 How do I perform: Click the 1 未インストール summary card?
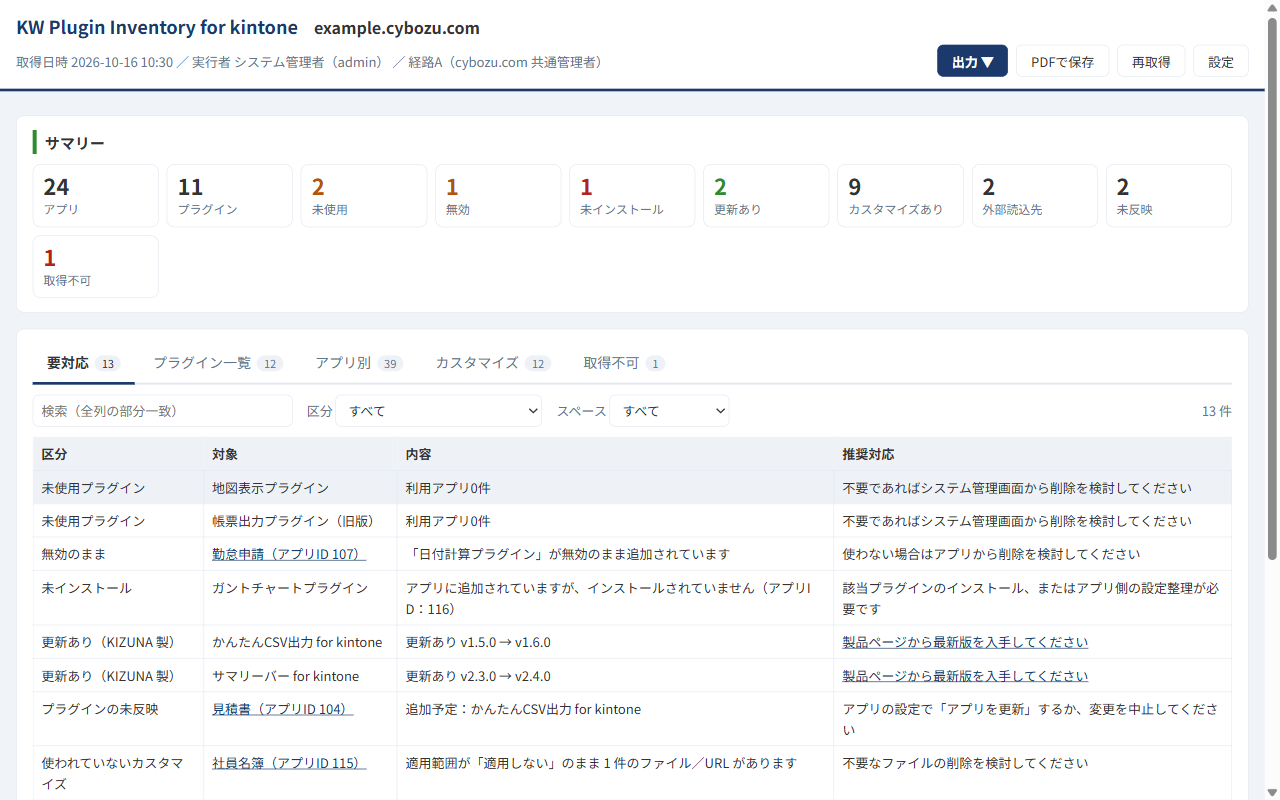tap(632, 196)
